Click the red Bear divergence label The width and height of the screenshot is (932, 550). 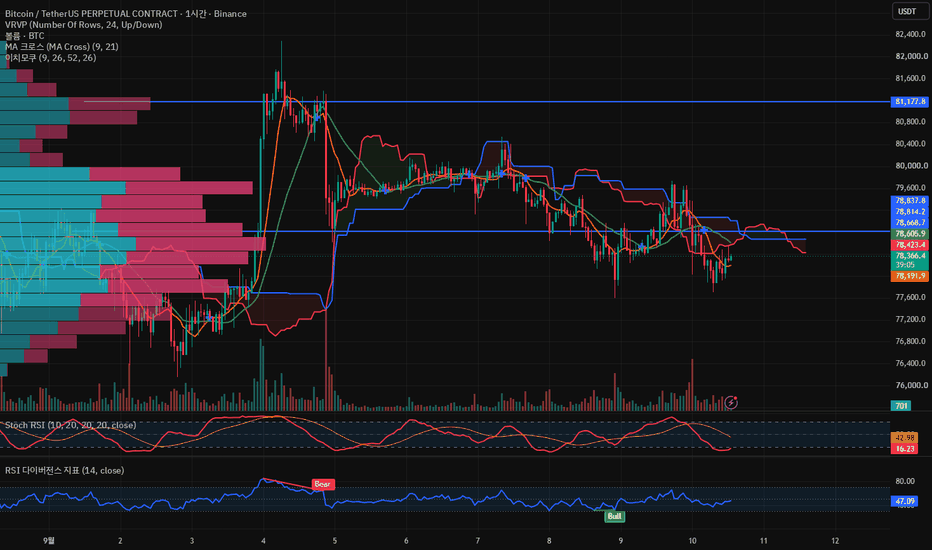tap(322, 484)
